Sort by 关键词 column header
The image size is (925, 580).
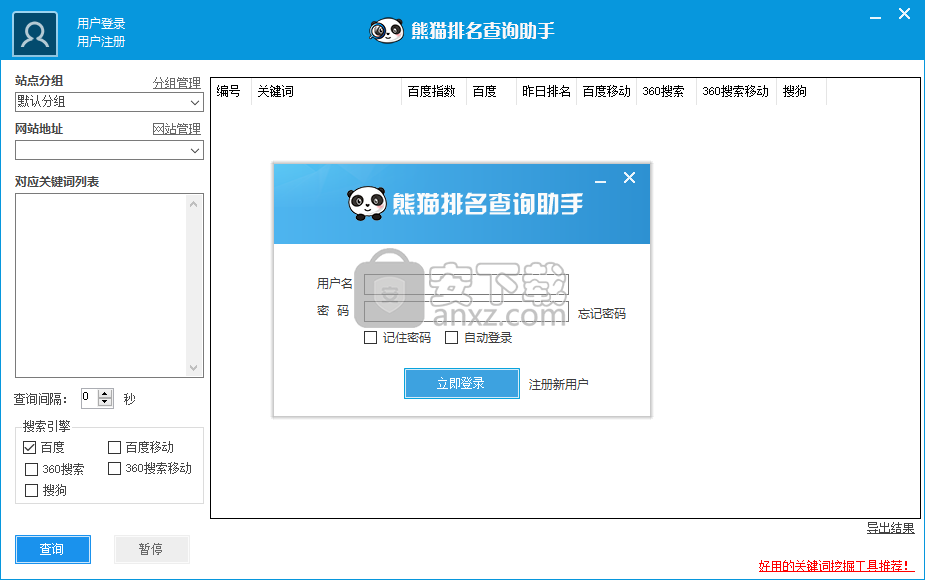pos(326,91)
